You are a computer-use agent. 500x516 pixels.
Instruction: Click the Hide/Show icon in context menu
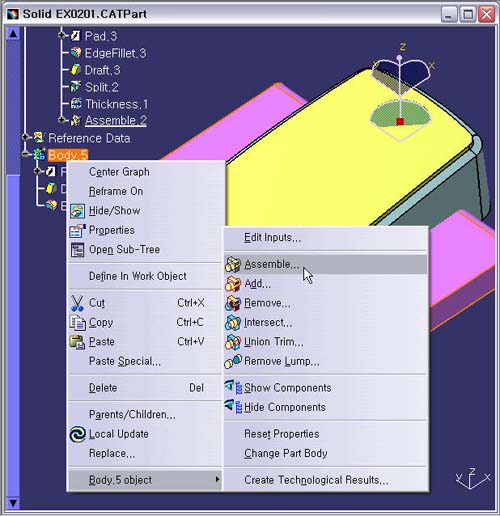tap(77, 211)
